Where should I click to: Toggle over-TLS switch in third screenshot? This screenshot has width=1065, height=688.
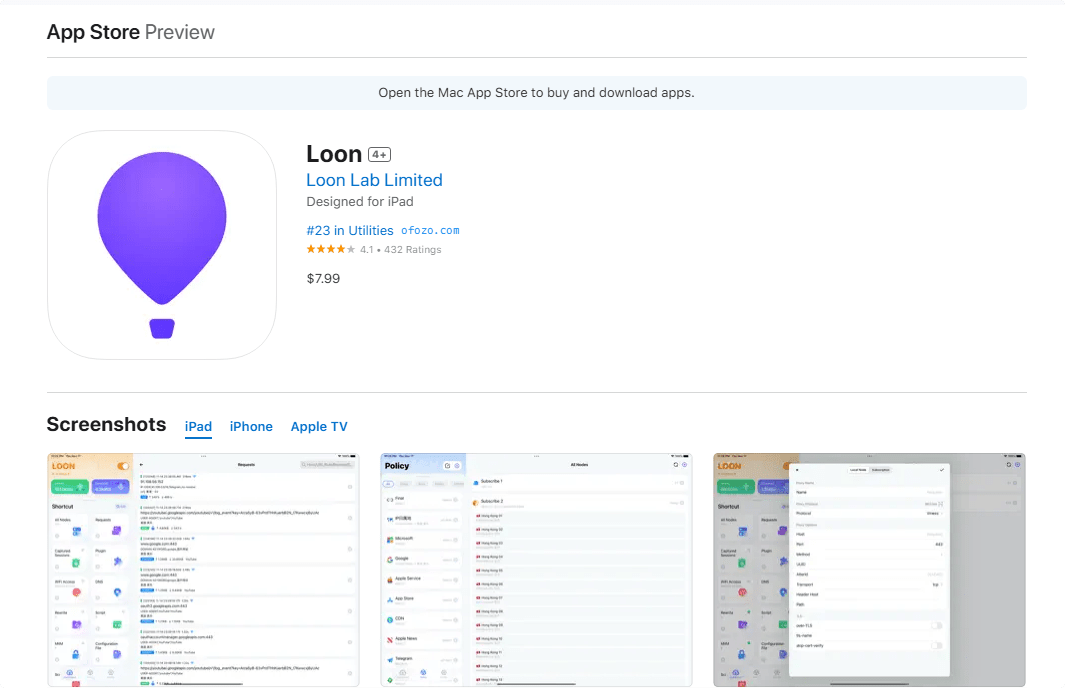click(x=937, y=625)
